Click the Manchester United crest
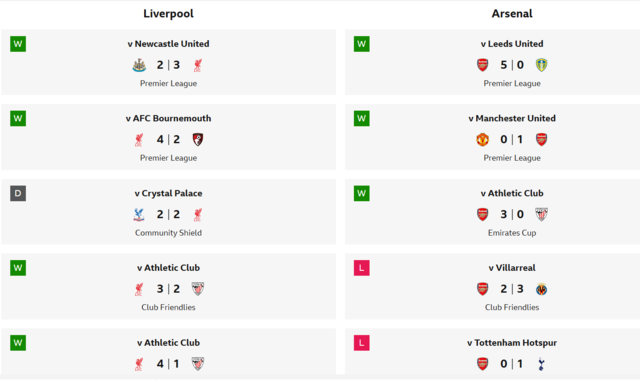 tap(482, 140)
